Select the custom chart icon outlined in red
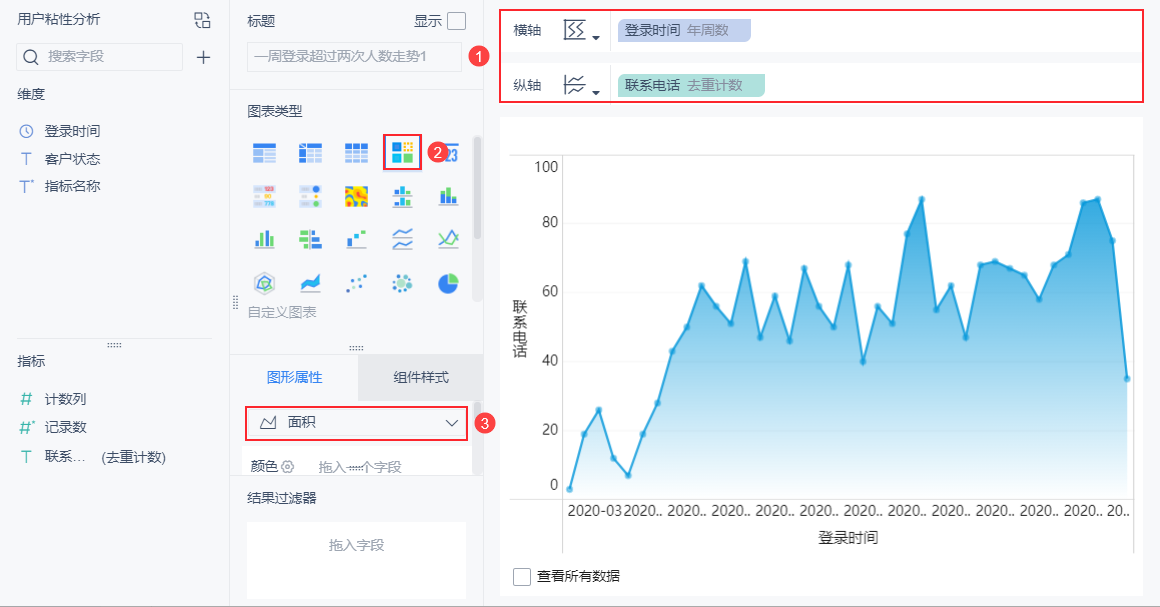This screenshot has height=607, width=1160. (x=402, y=152)
